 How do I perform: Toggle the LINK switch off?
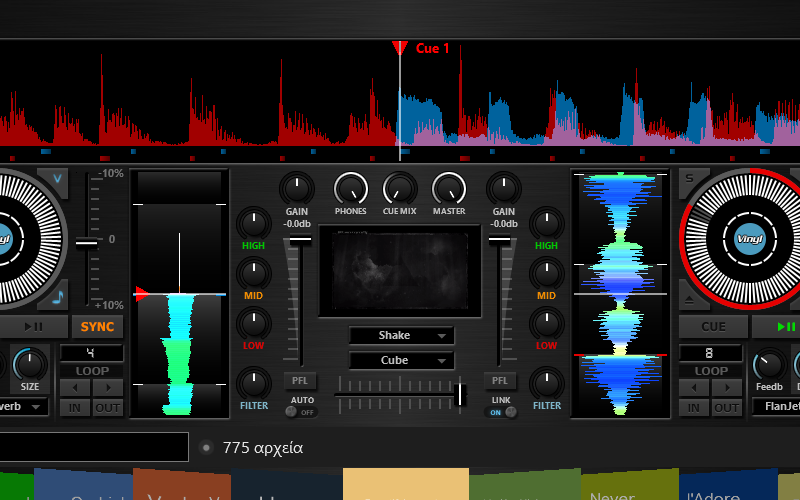tap(502, 412)
